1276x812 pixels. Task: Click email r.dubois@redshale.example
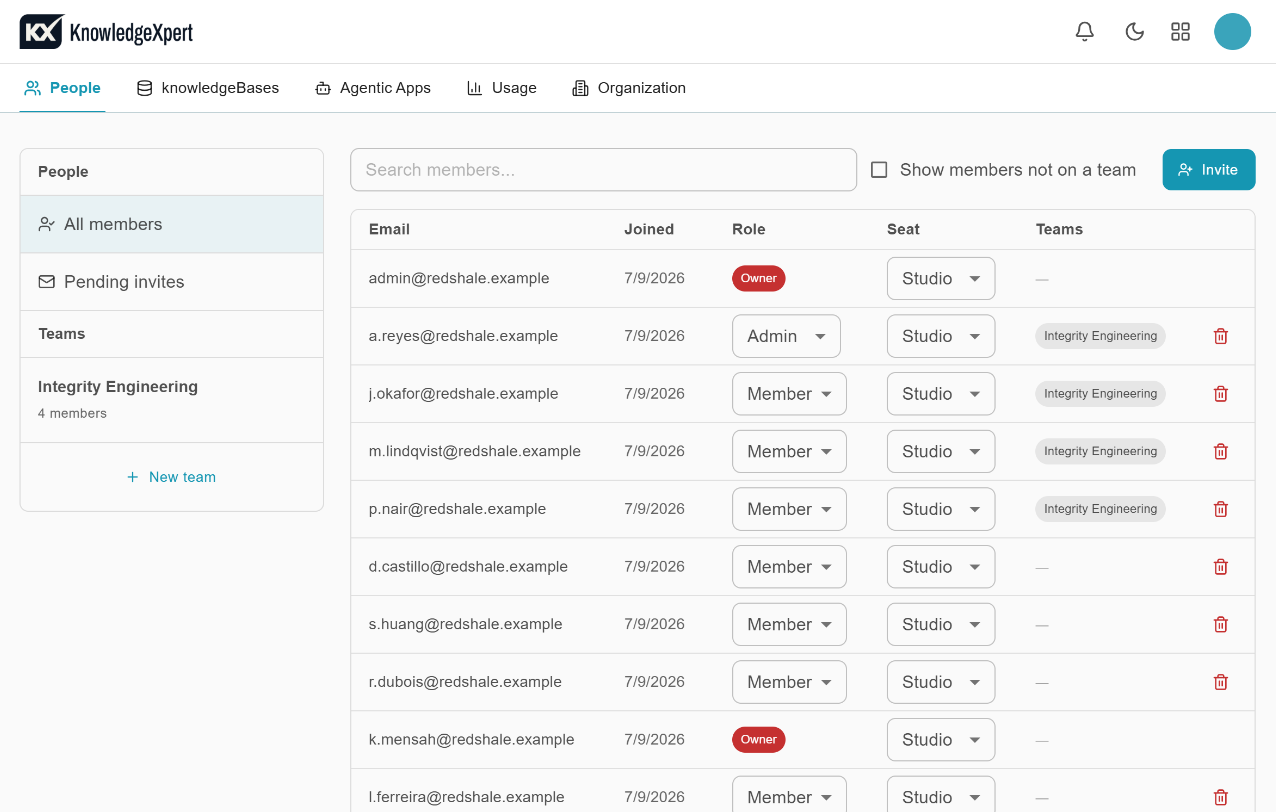click(465, 682)
